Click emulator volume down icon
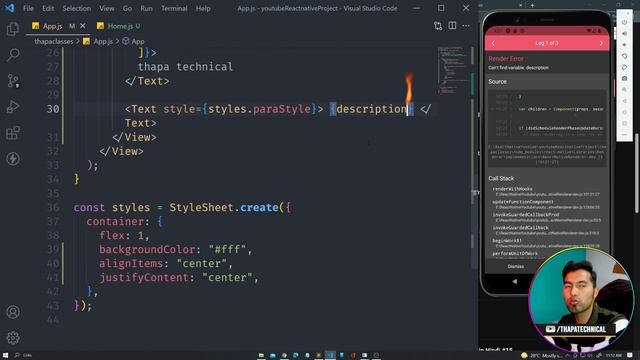The width and height of the screenshot is (640, 360). pyautogui.click(x=624, y=45)
